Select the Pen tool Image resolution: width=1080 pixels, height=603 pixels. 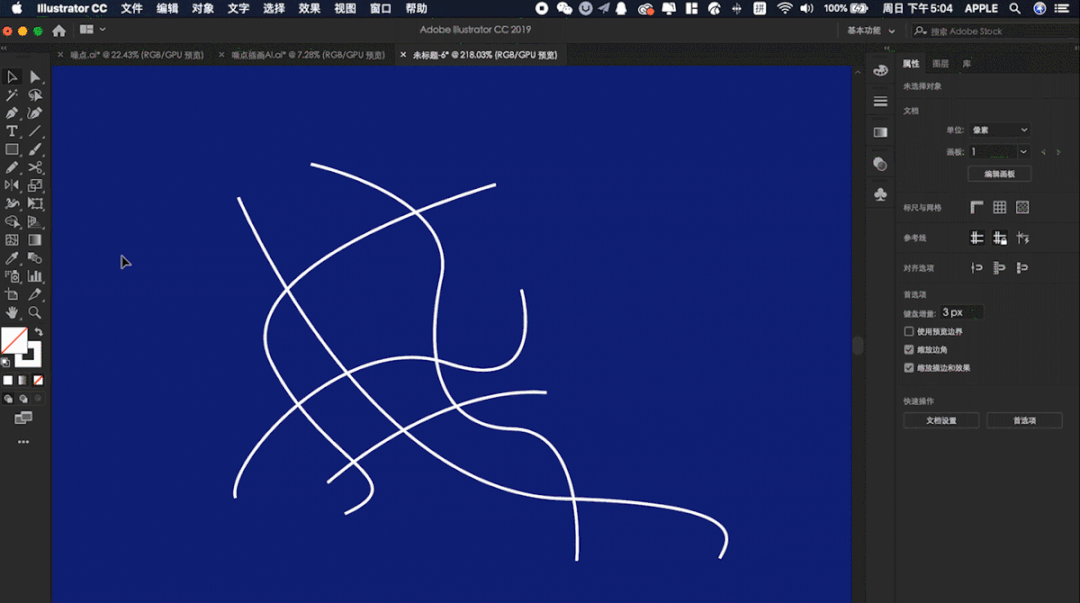[x=12, y=113]
